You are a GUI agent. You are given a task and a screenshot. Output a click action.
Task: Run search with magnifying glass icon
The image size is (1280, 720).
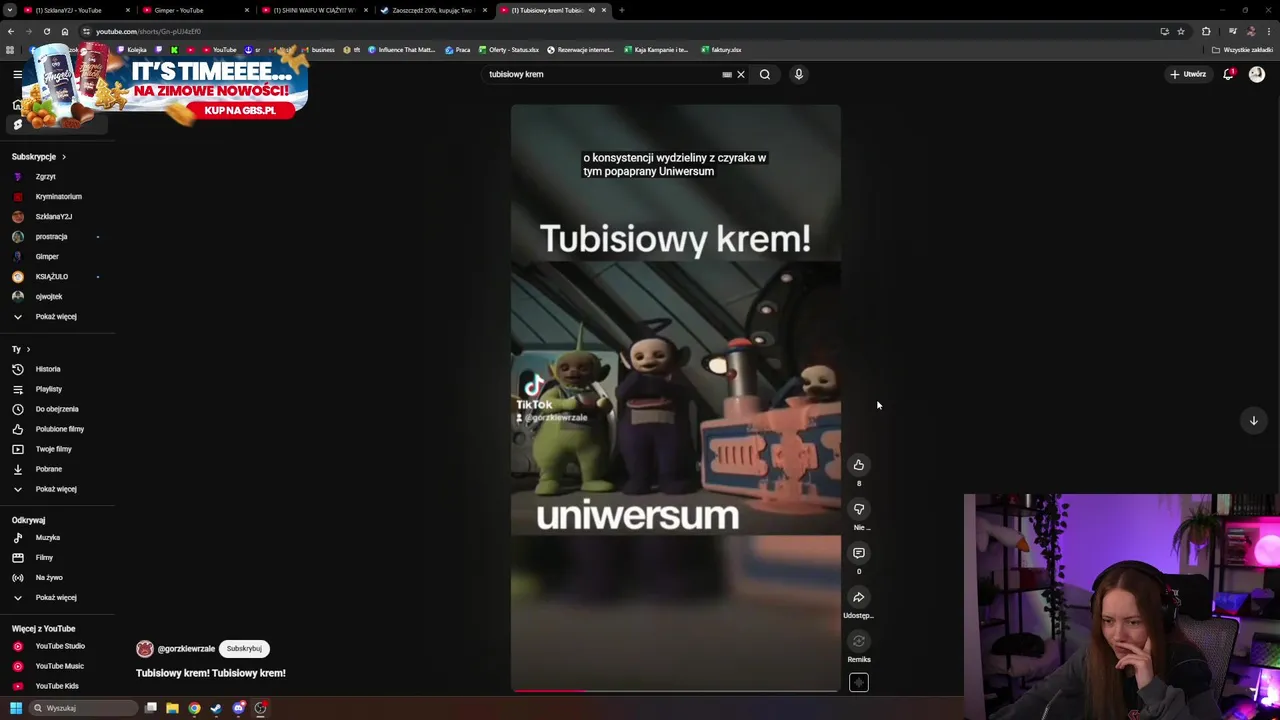coord(764,74)
